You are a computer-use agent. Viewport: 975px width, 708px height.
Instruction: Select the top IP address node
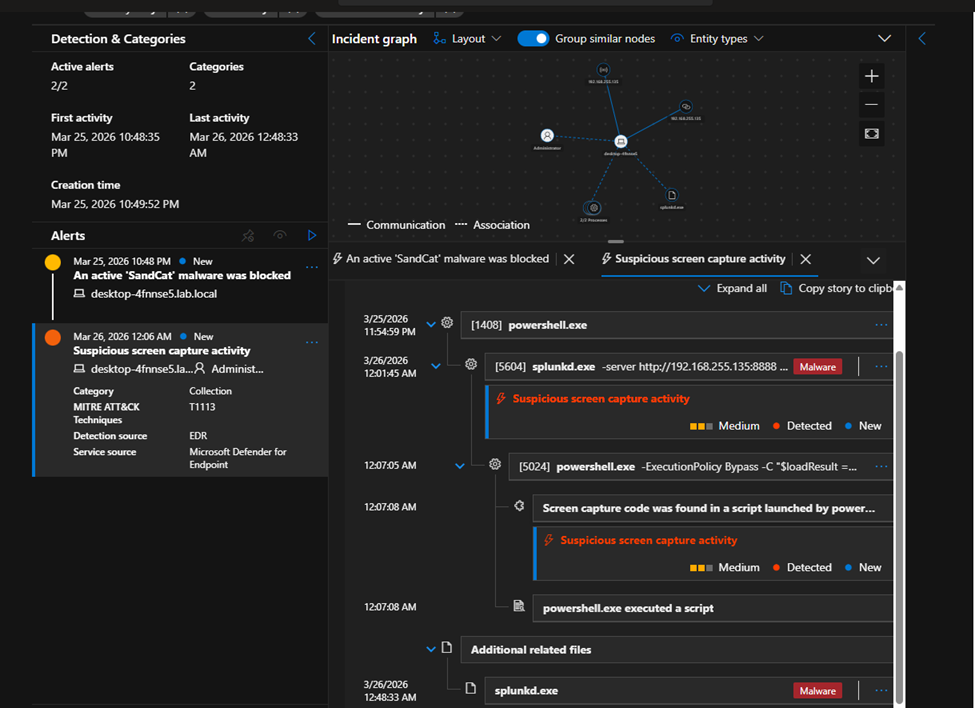click(x=603, y=70)
